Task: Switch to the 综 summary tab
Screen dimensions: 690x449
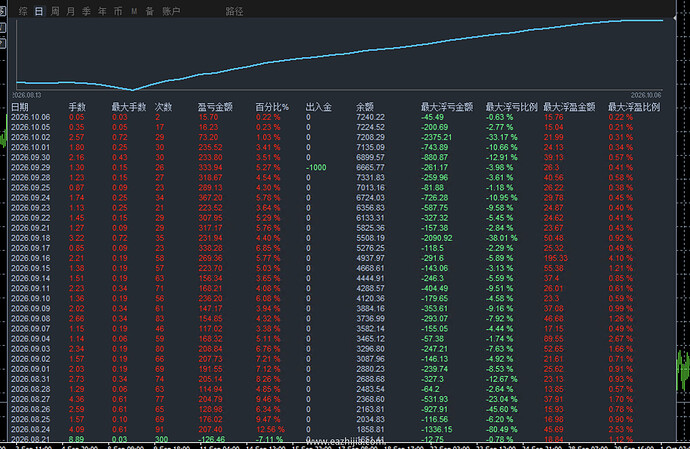Action: click(23, 11)
